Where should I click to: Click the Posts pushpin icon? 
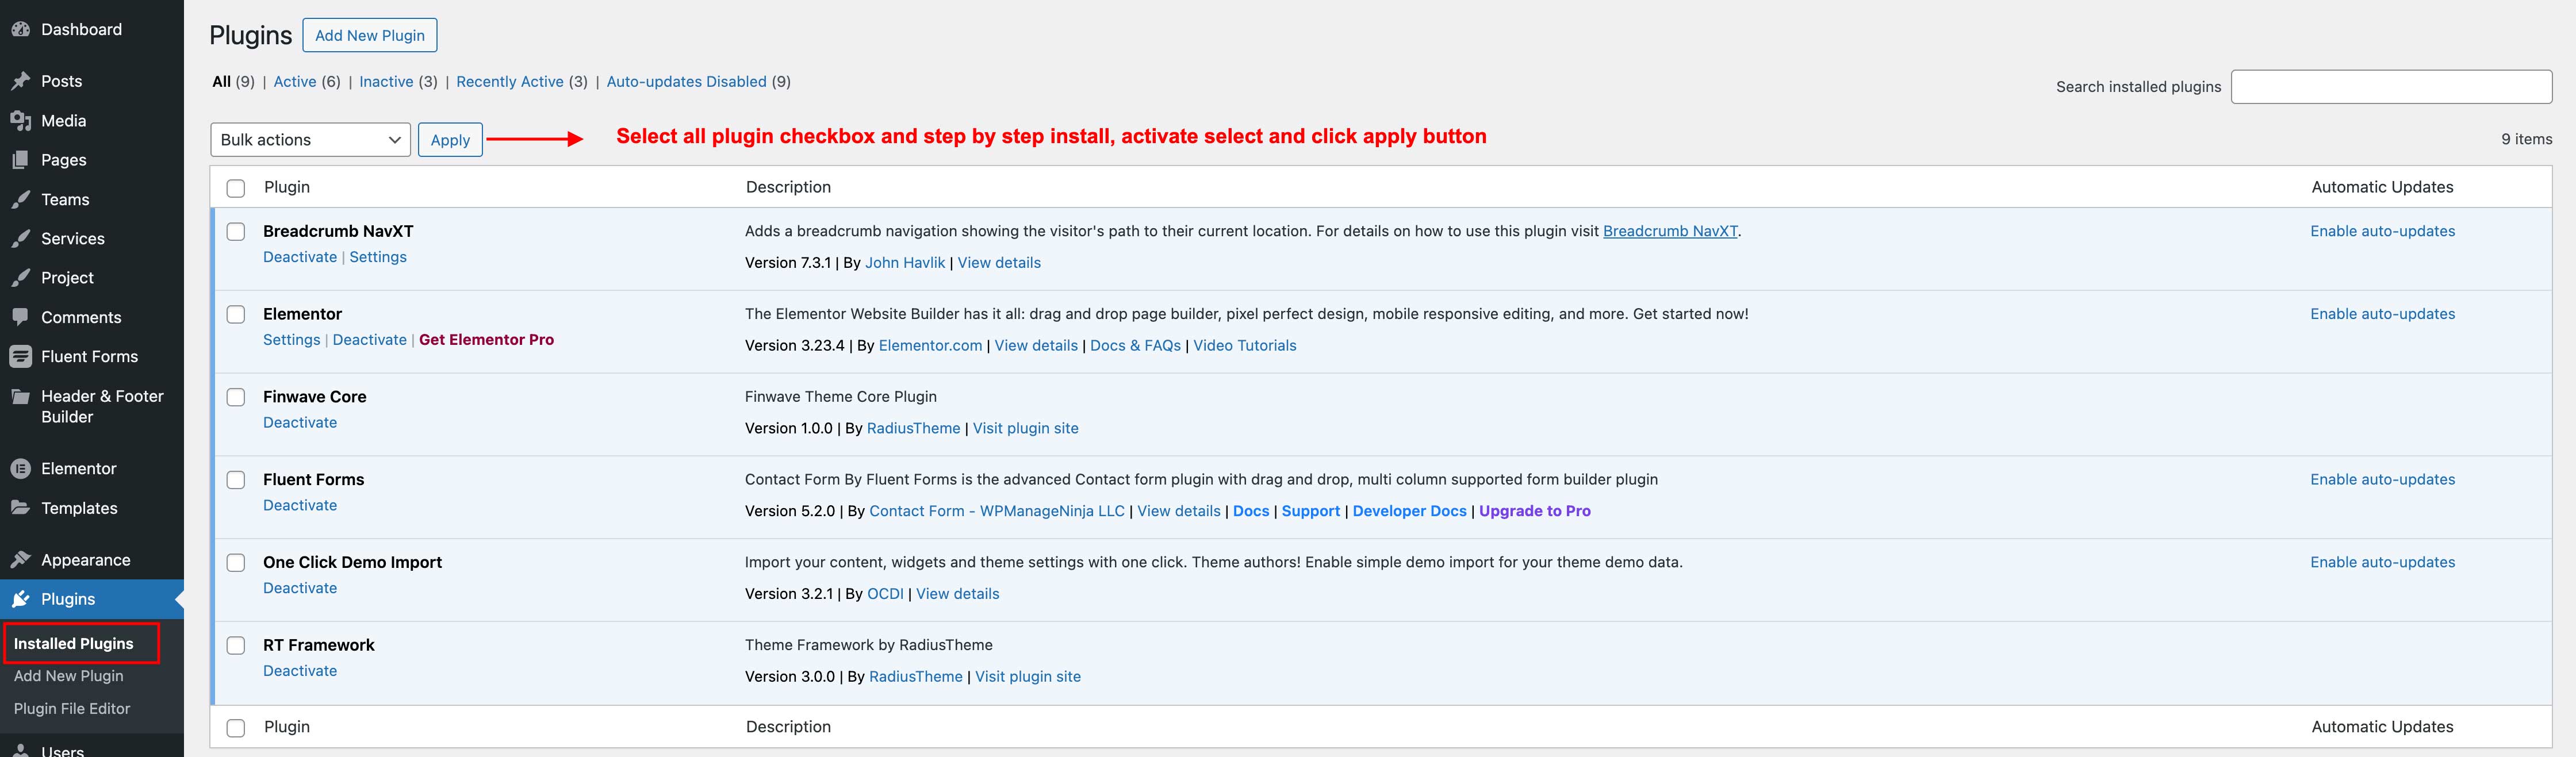pos(20,81)
